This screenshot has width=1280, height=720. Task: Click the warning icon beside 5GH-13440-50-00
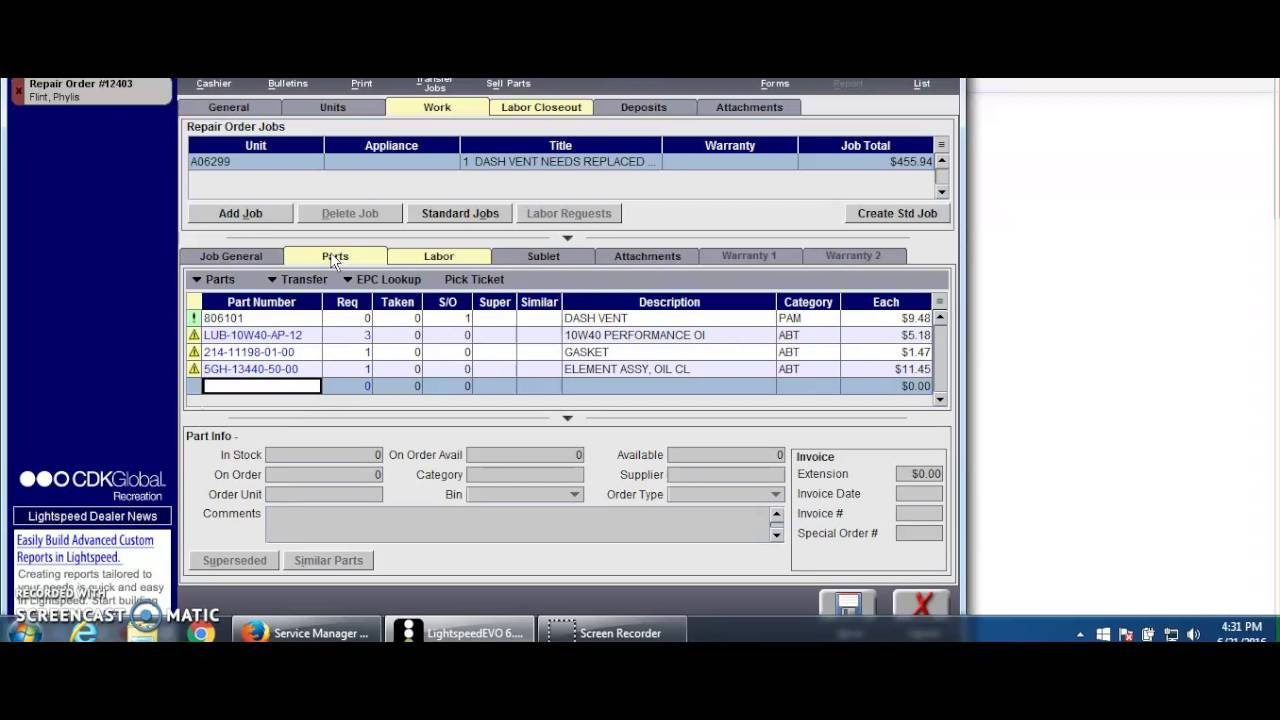[194, 369]
